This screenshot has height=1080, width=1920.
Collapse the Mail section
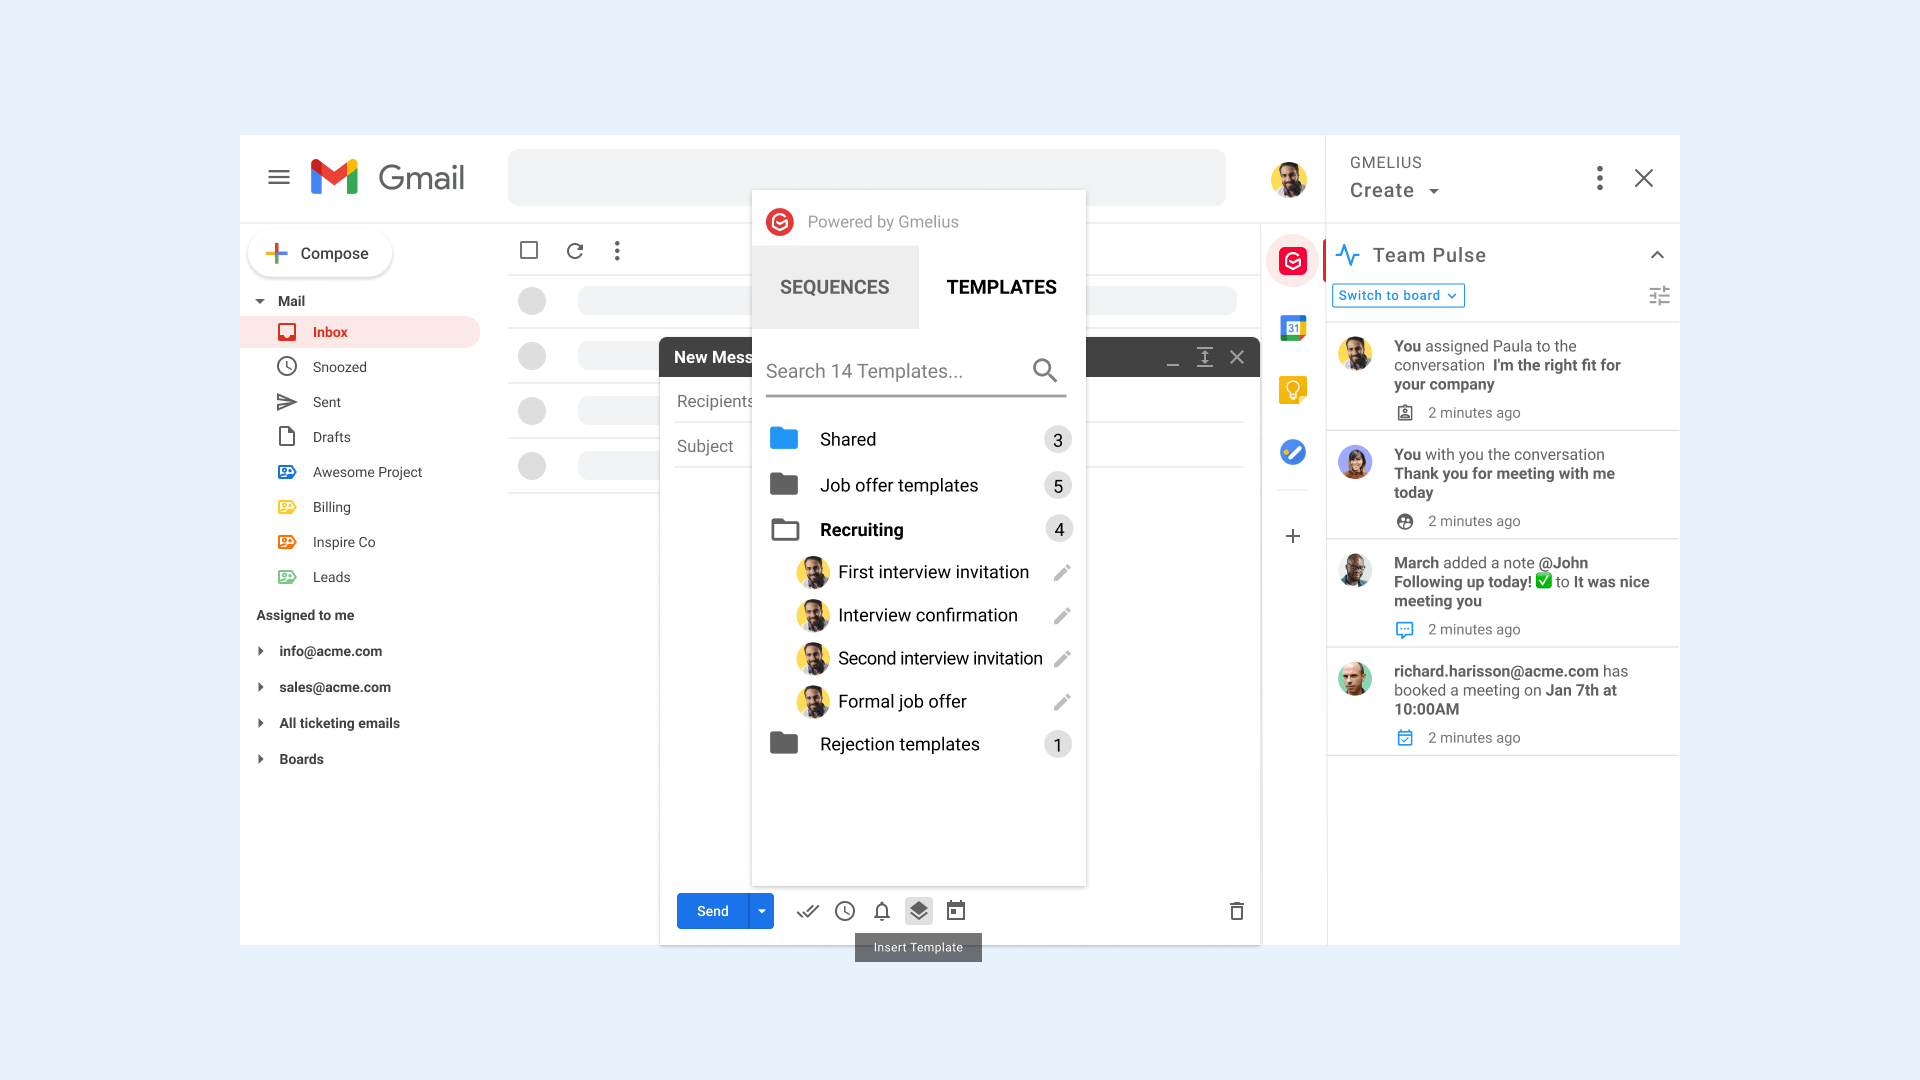[x=260, y=301]
